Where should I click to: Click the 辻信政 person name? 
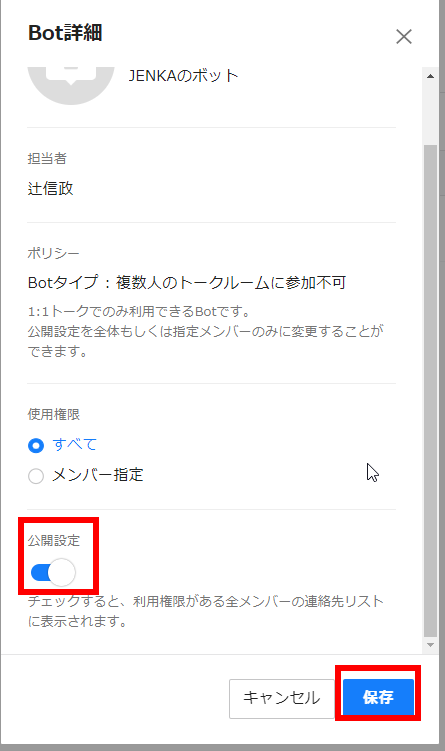pos(50,188)
